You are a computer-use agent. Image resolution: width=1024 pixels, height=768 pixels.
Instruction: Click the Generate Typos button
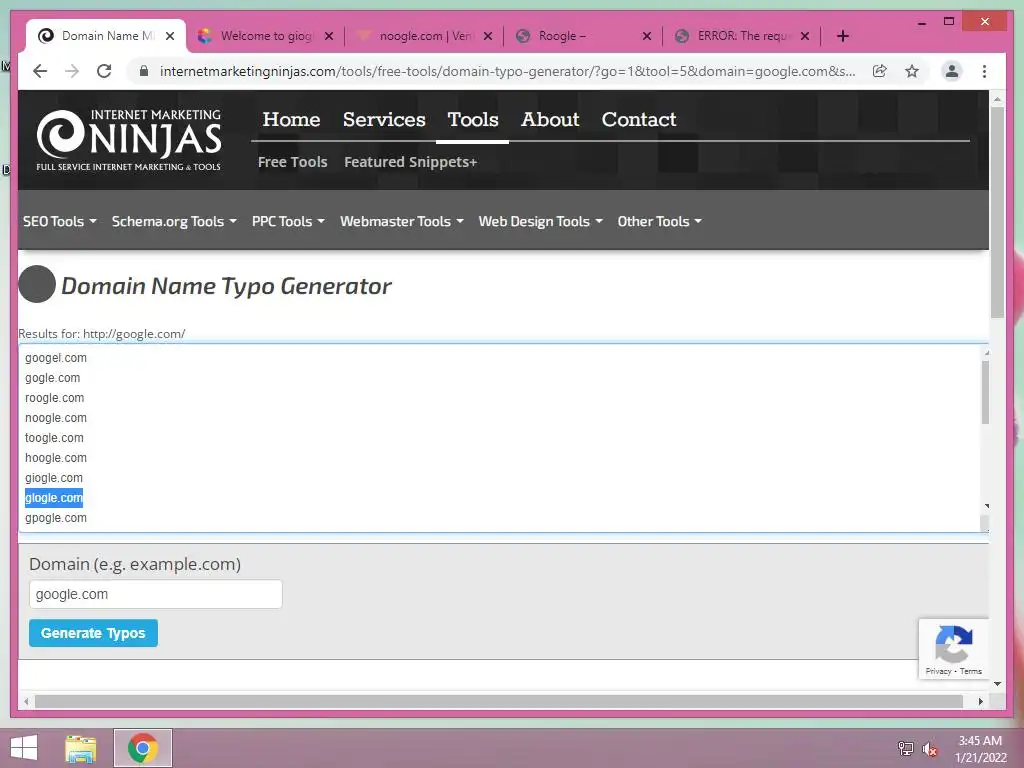point(93,633)
